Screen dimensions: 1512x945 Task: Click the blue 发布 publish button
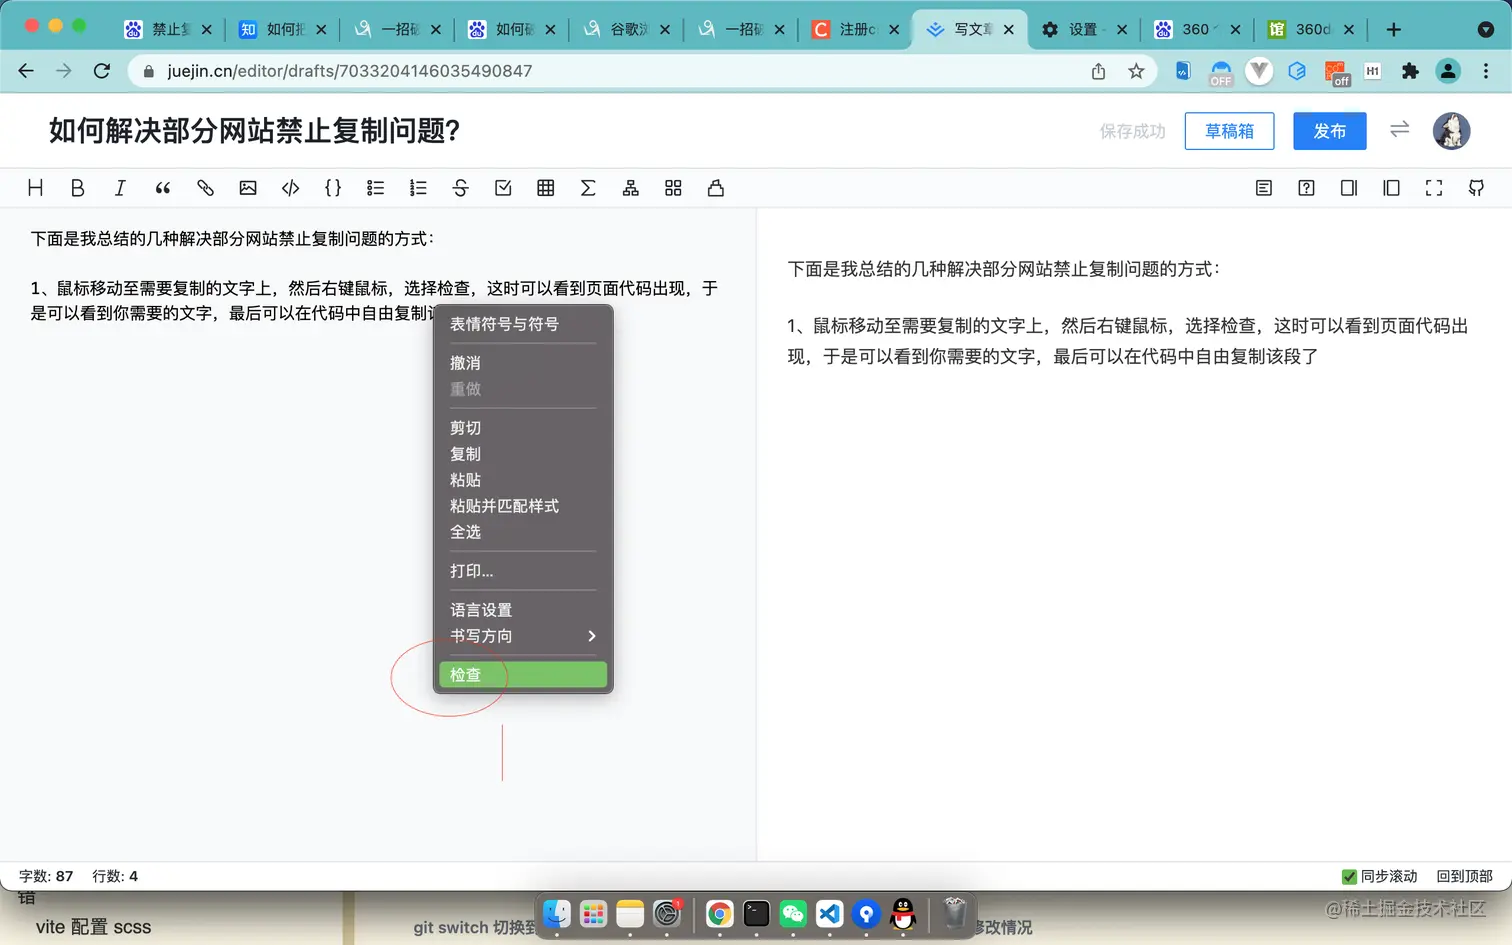(x=1330, y=131)
